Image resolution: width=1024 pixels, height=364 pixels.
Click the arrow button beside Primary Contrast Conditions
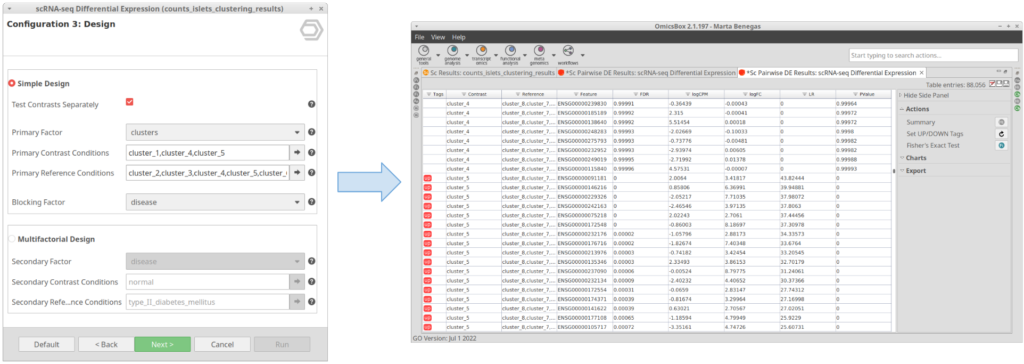(x=297, y=153)
